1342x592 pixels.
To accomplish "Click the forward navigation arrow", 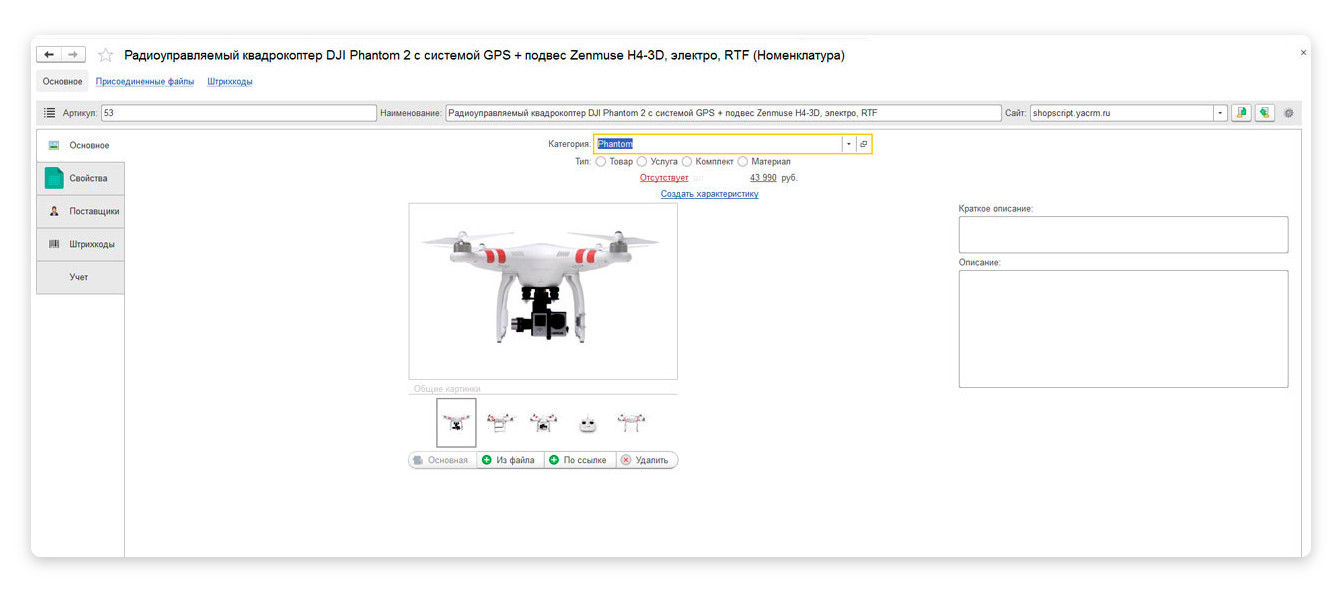I will [73, 55].
